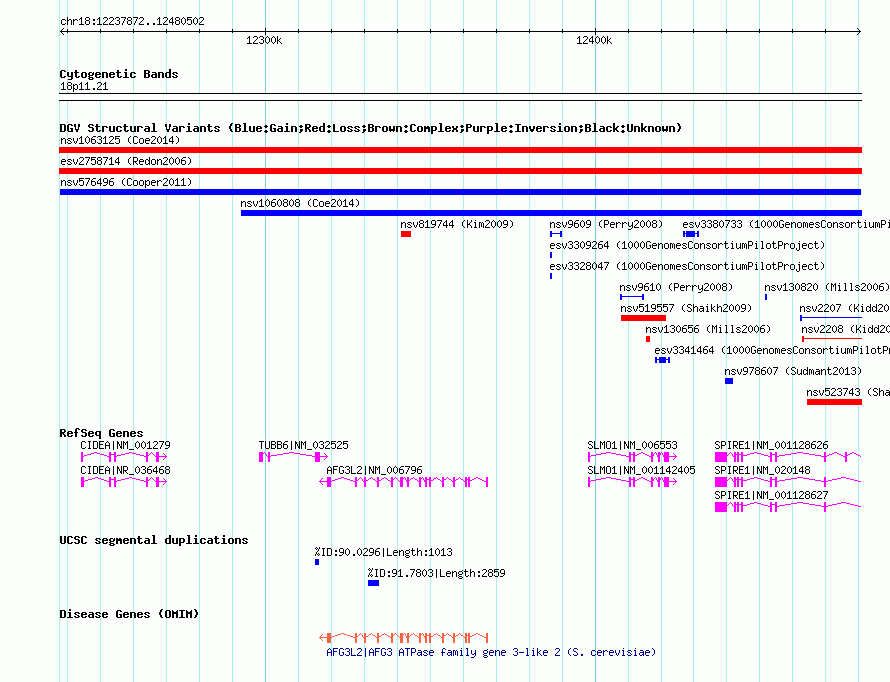The image size is (890, 682).
Task: Click the SLMO1|NM_006553 gene model
Action: click(x=632, y=457)
